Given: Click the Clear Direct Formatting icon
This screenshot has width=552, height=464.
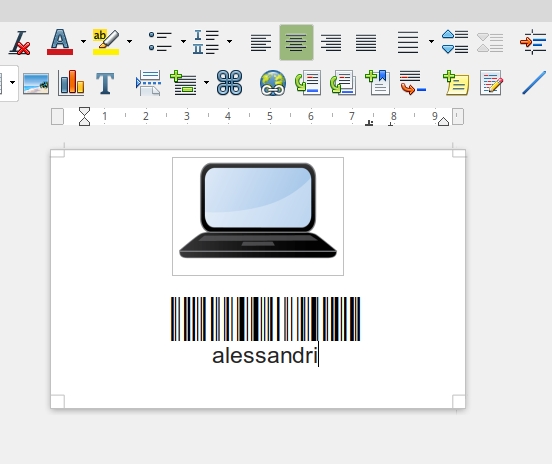Looking at the screenshot, I should pos(20,43).
